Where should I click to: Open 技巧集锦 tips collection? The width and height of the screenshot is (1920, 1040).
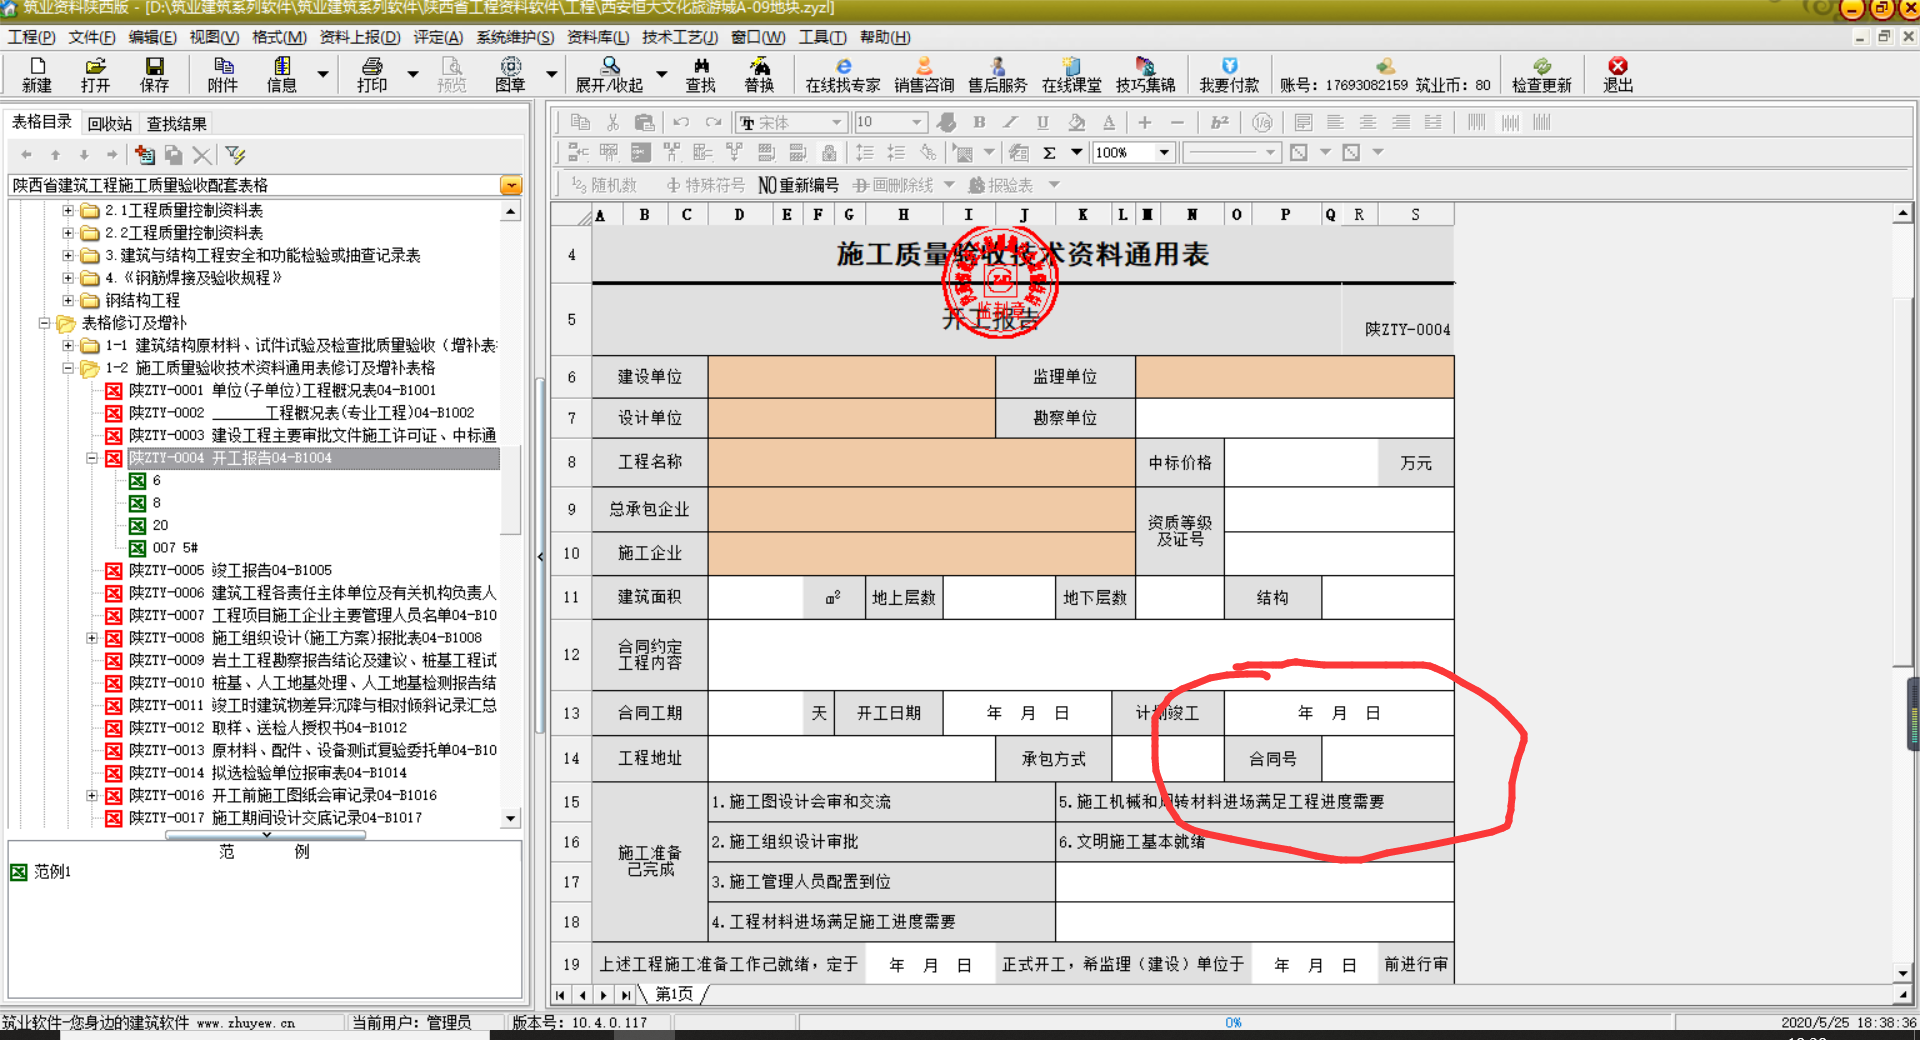(x=1146, y=74)
